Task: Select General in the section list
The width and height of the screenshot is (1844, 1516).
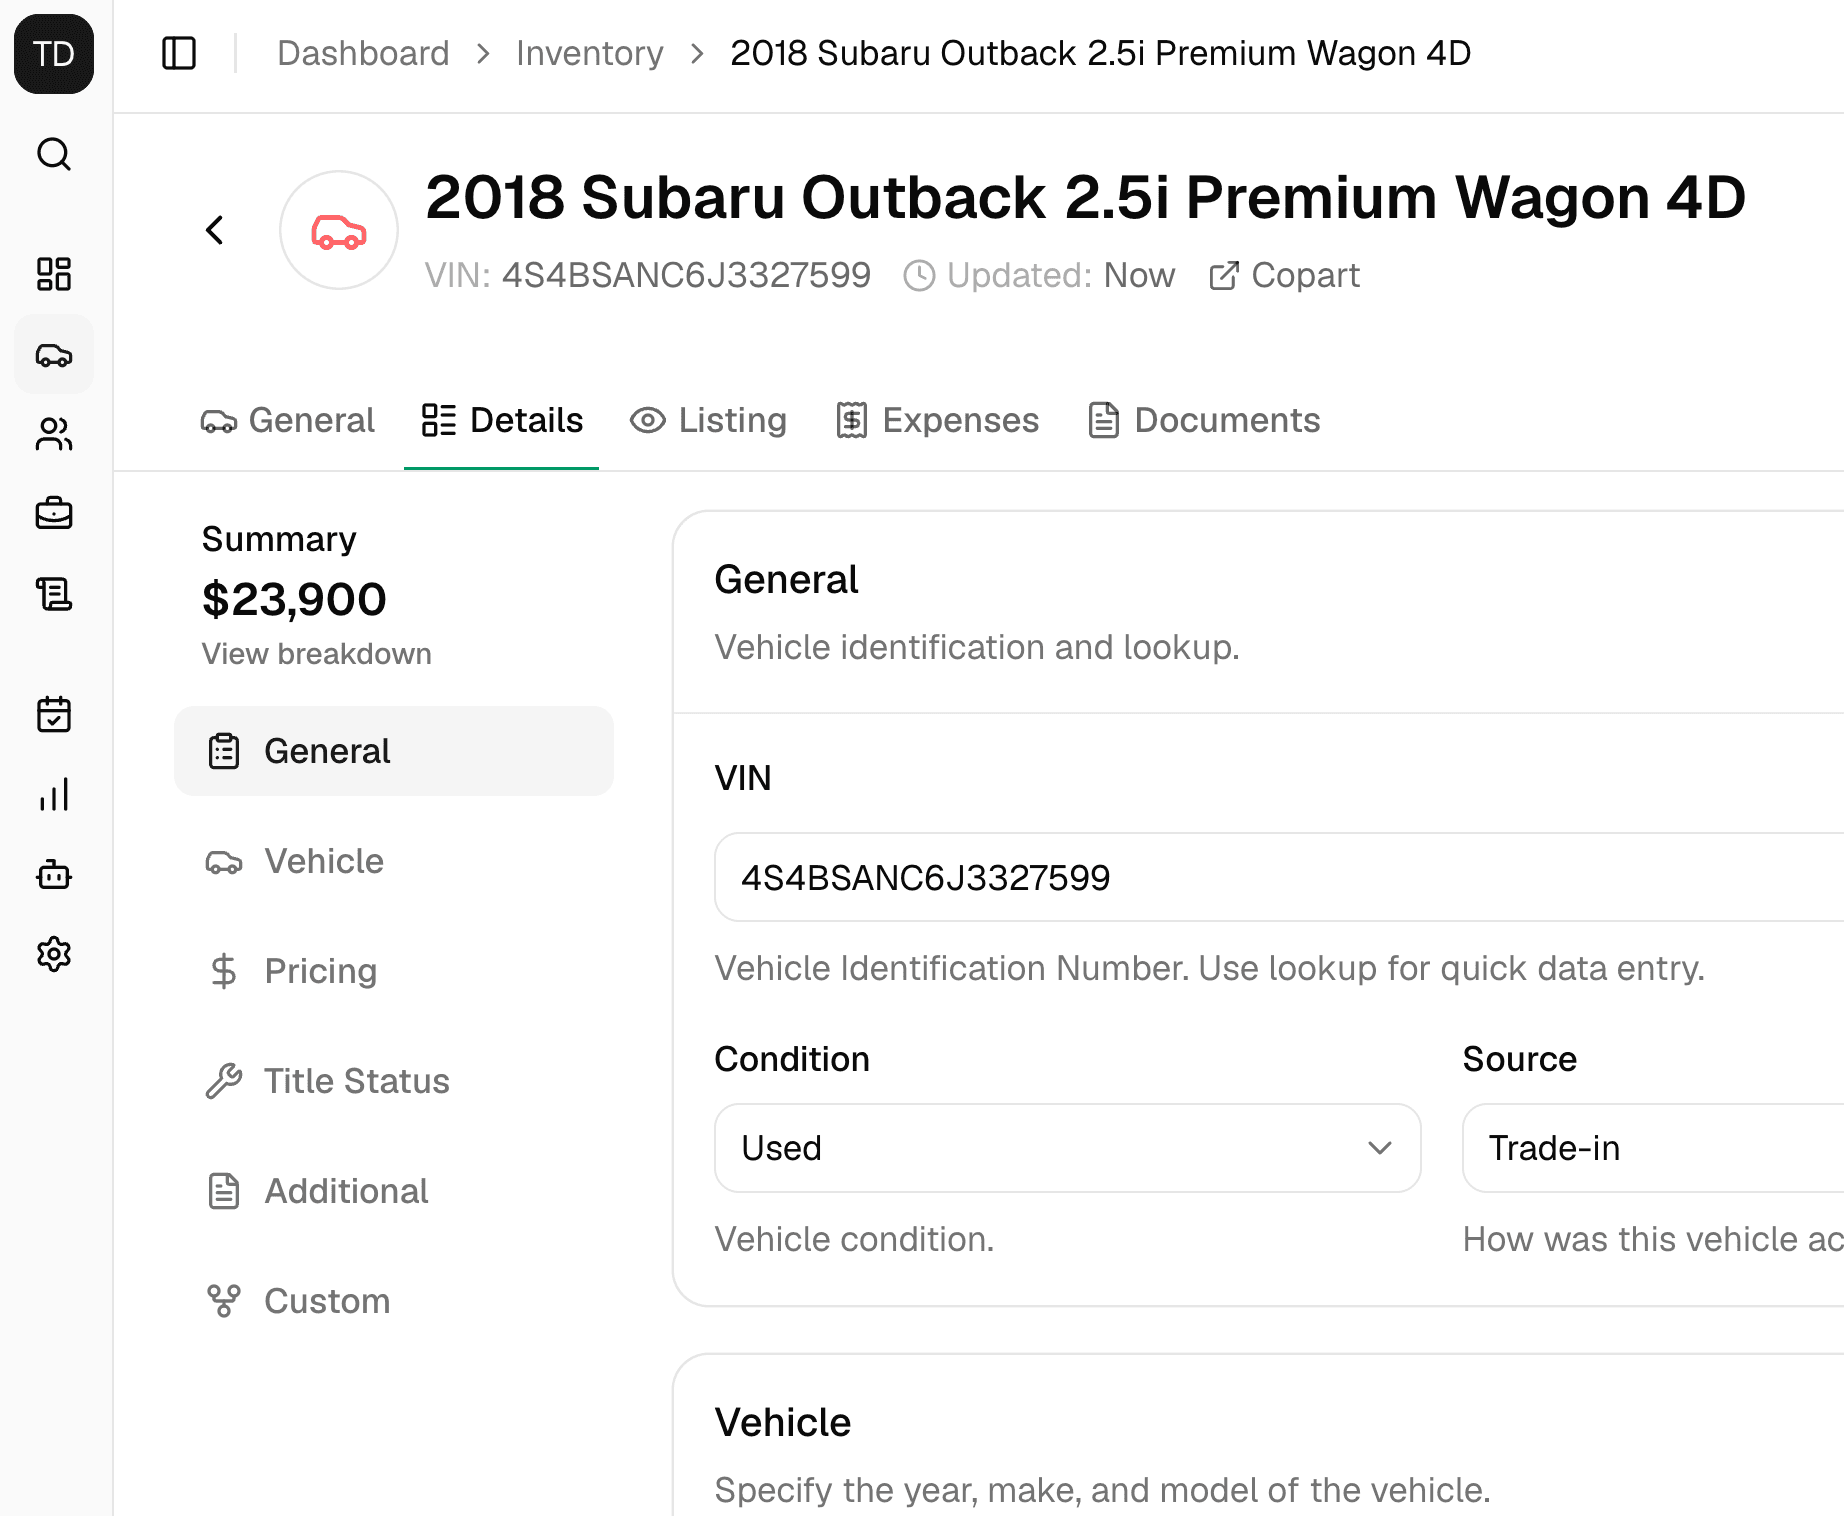Action: 394,751
